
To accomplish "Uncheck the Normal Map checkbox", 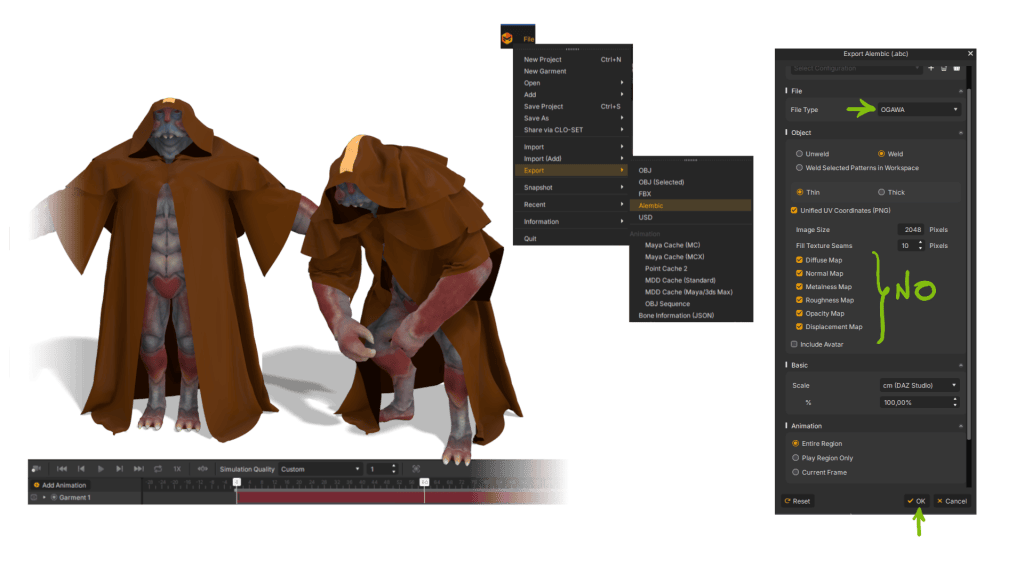I will (x=799, y=274).
